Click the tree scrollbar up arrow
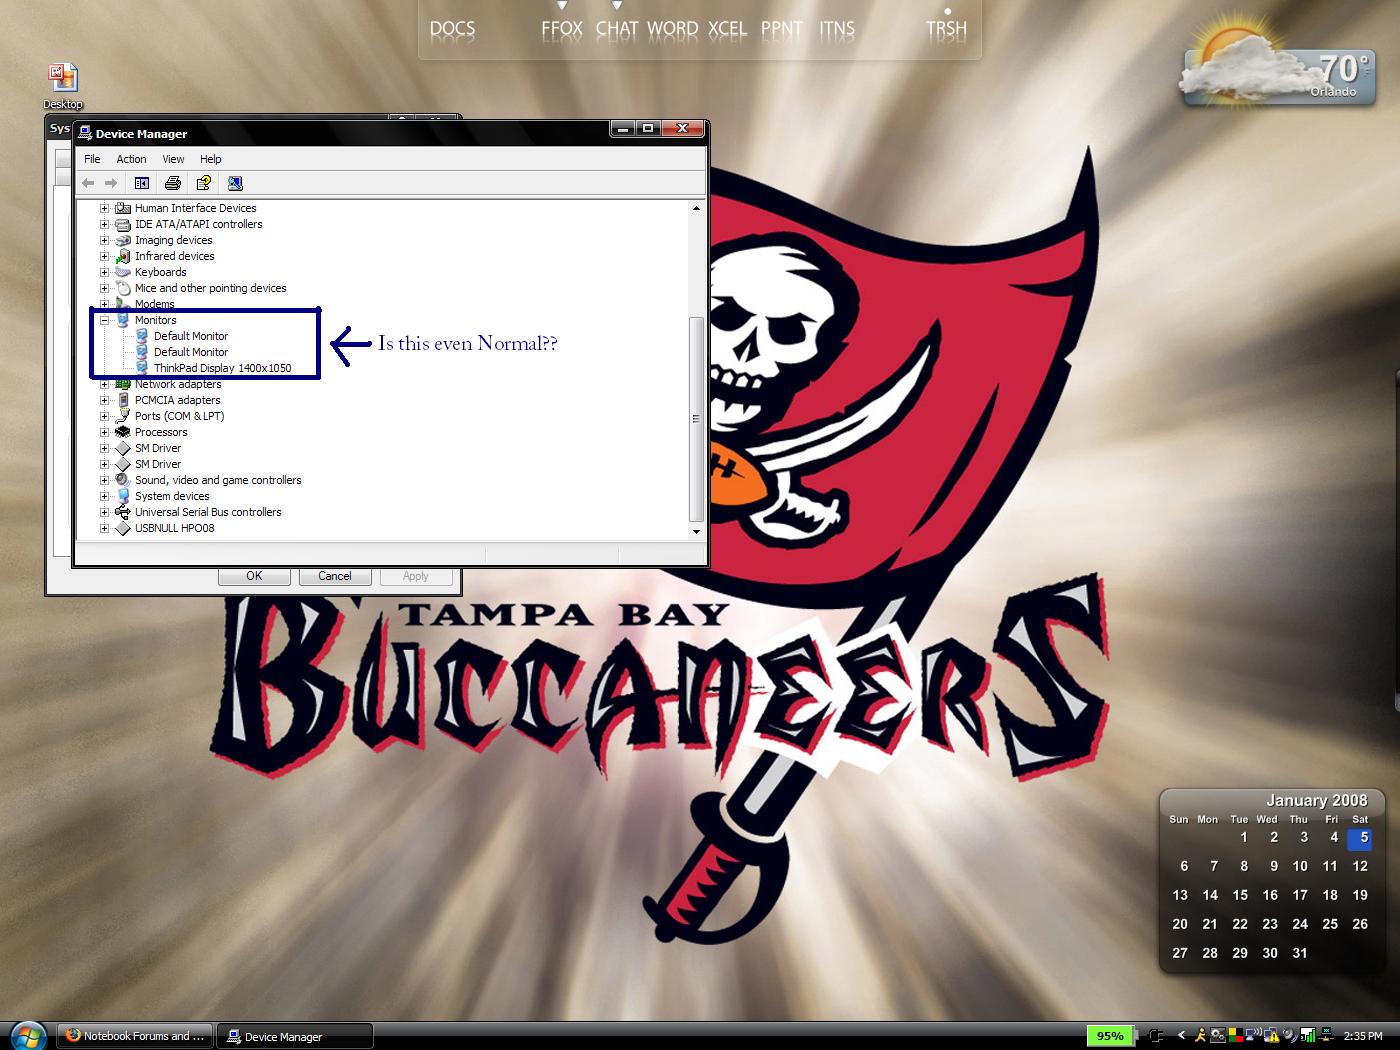This screenshot has width=1400, height=1050. point(697,208)
